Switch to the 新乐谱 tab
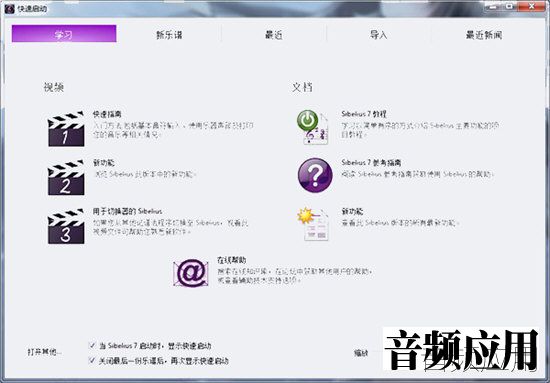Screen dimensions: 550x383 click(x=169, y=35)
